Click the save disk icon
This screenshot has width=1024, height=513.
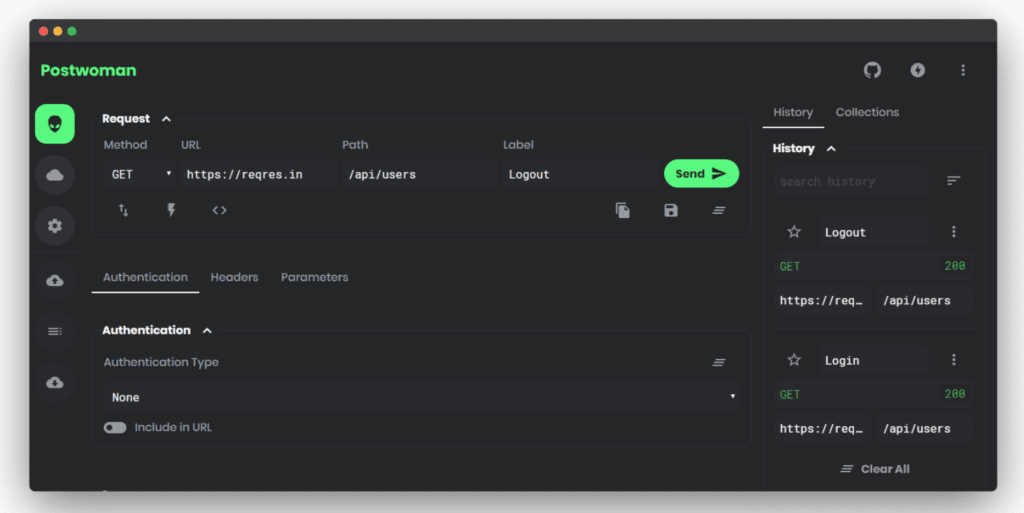(x=671, y=210)
